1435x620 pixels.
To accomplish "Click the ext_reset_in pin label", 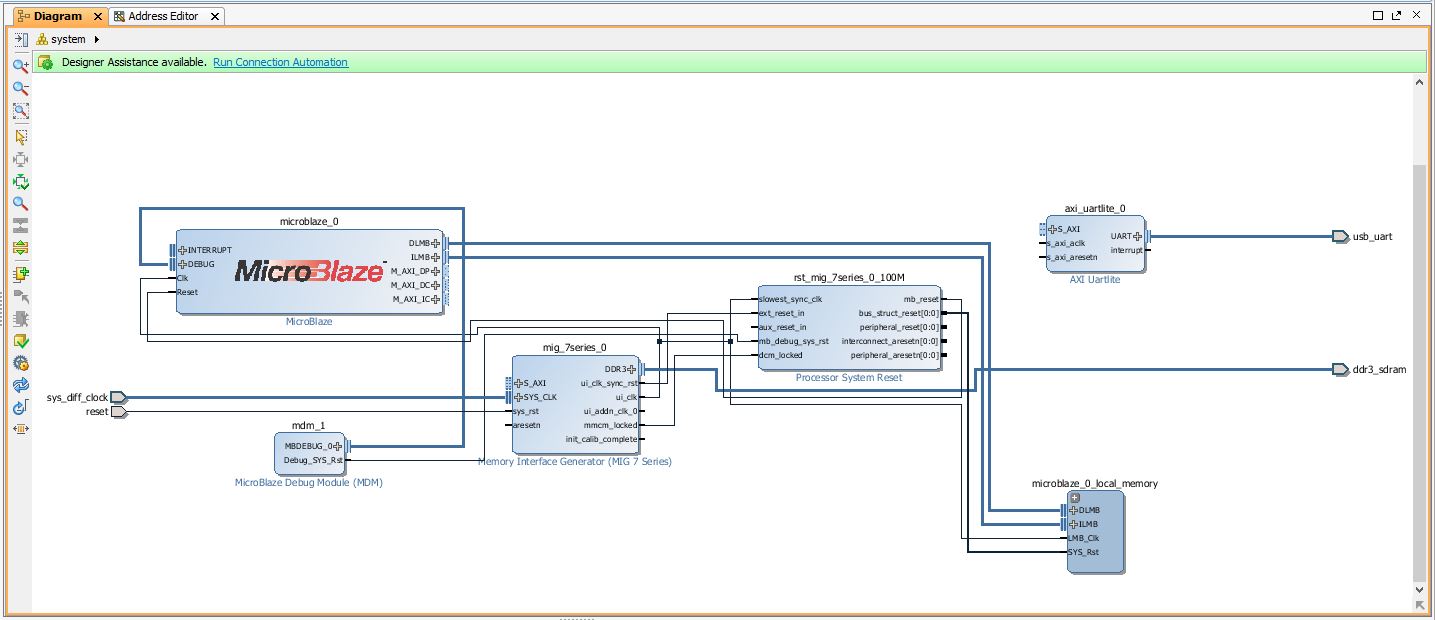I will click(x=782, y=313).
